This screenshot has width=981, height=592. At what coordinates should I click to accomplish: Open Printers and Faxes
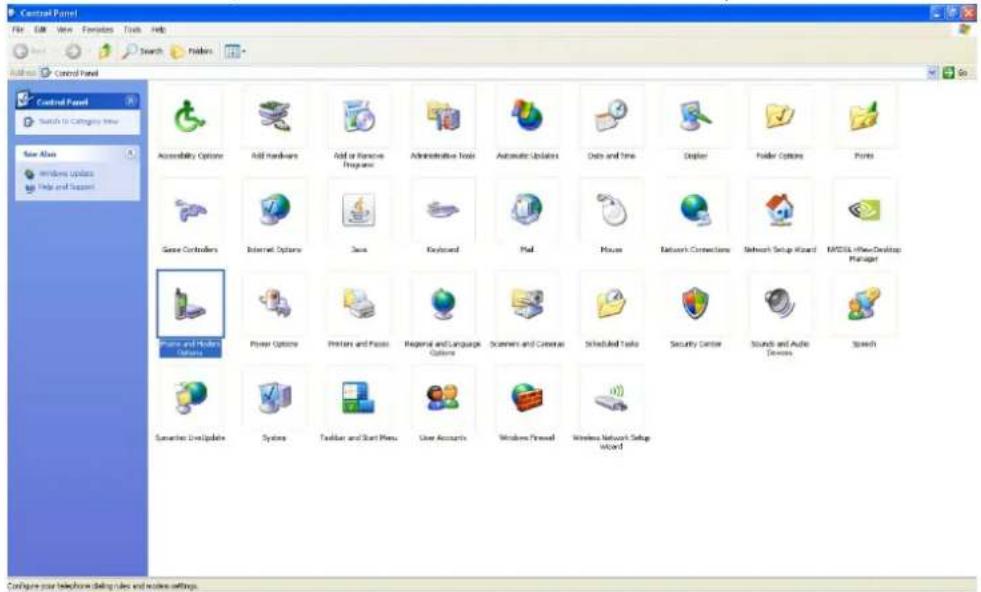coord(358,304)
